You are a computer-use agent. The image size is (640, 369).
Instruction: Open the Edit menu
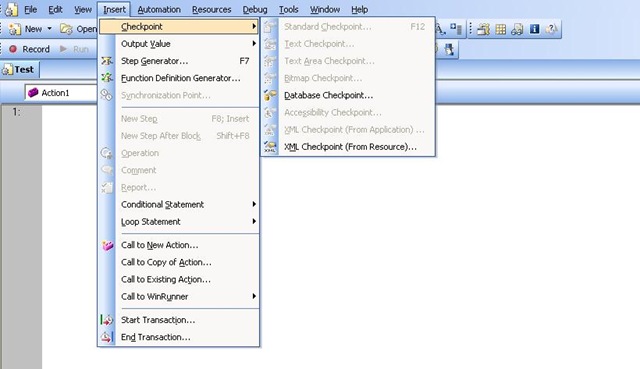(55, 9)
